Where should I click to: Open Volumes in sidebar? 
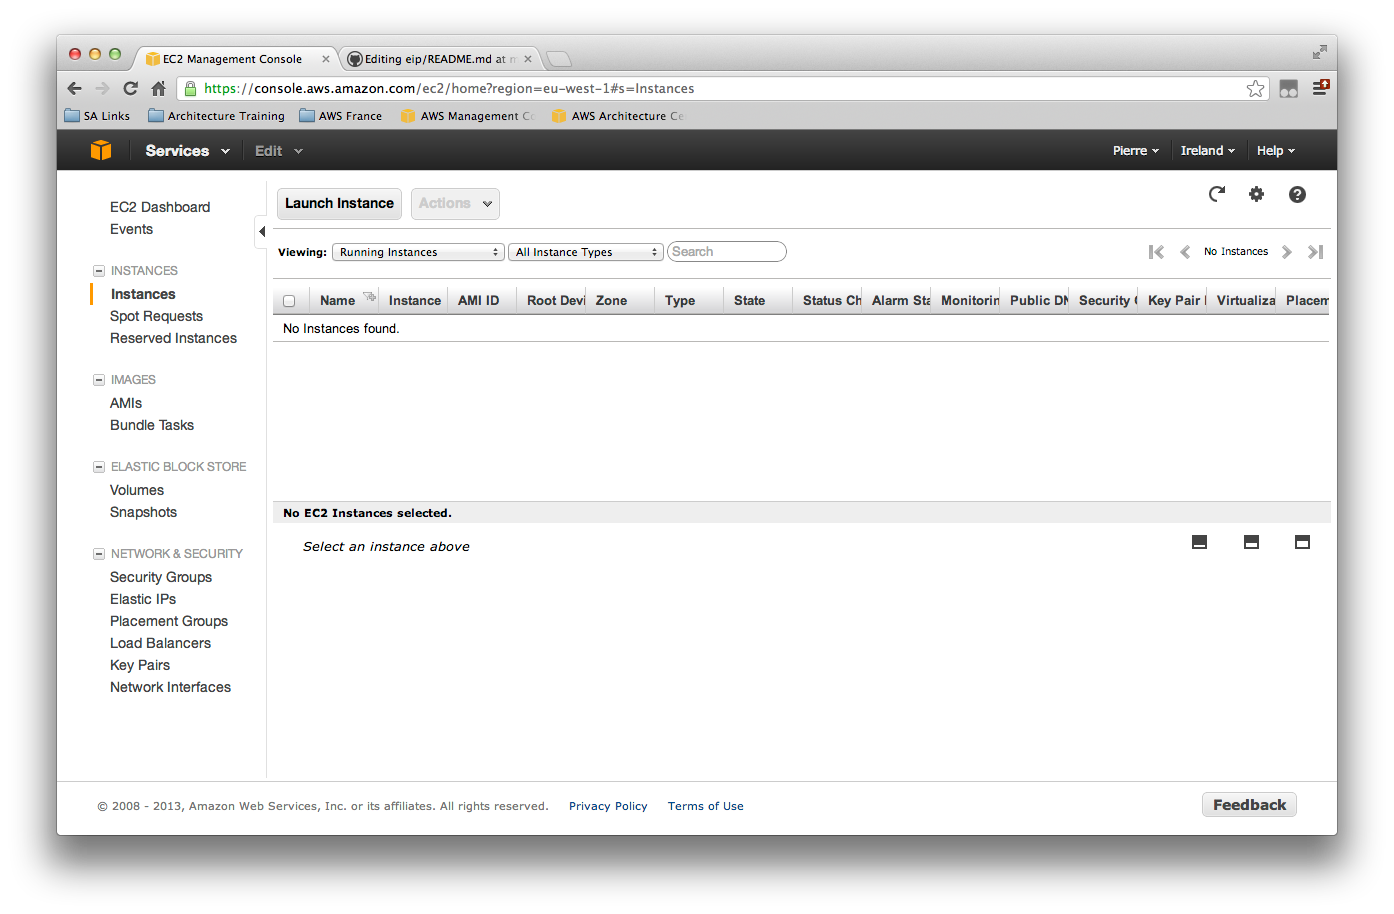click(137, 490)
